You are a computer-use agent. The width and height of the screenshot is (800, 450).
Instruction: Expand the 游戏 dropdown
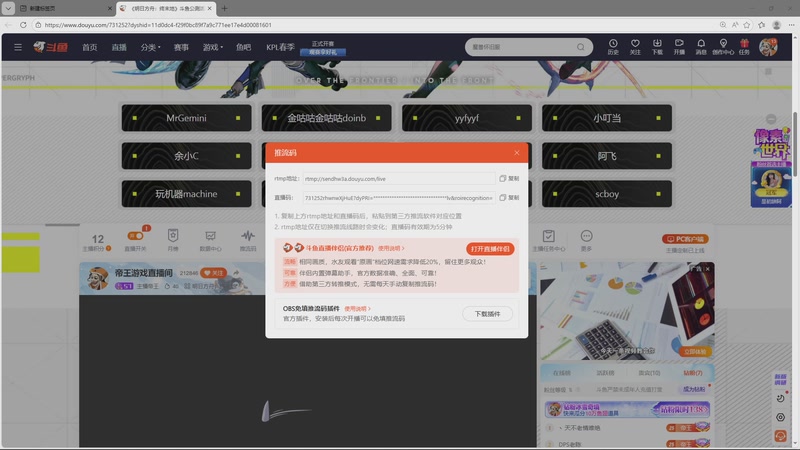[212, 47]
